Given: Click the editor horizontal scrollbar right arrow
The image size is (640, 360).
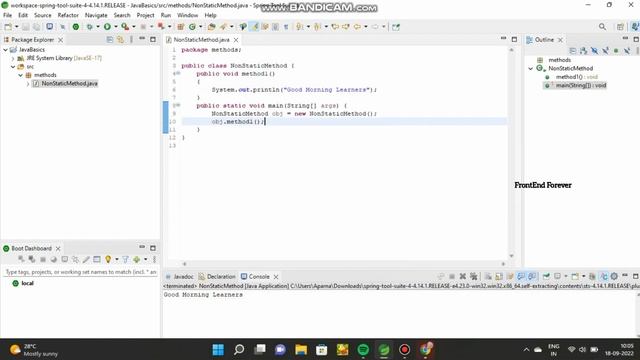Looking at the screenshot, I should click(x=503, y=264).
